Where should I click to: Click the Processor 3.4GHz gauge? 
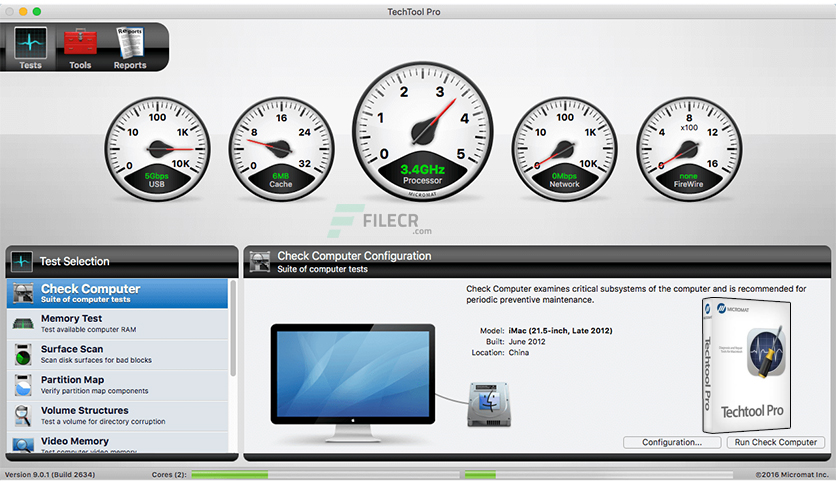click(x=422, y=131)
